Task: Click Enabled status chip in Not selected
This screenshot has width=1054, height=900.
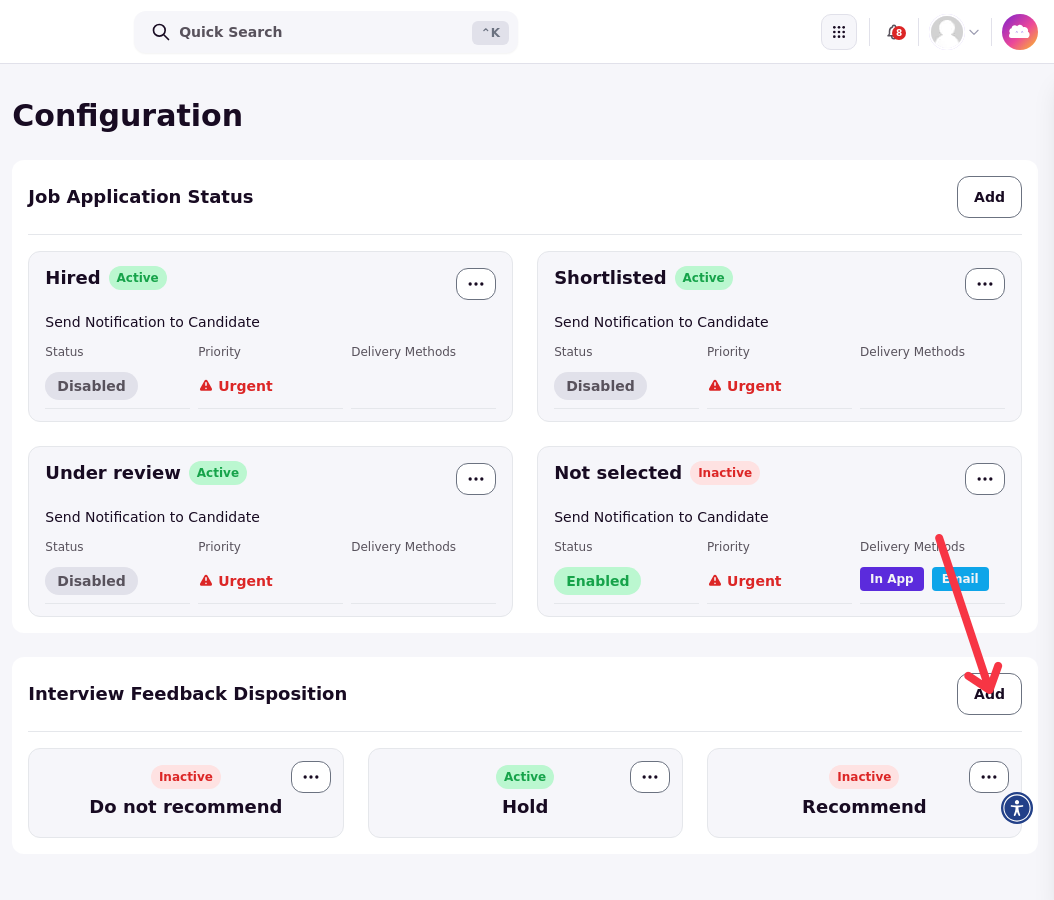Action: (598, 581)
